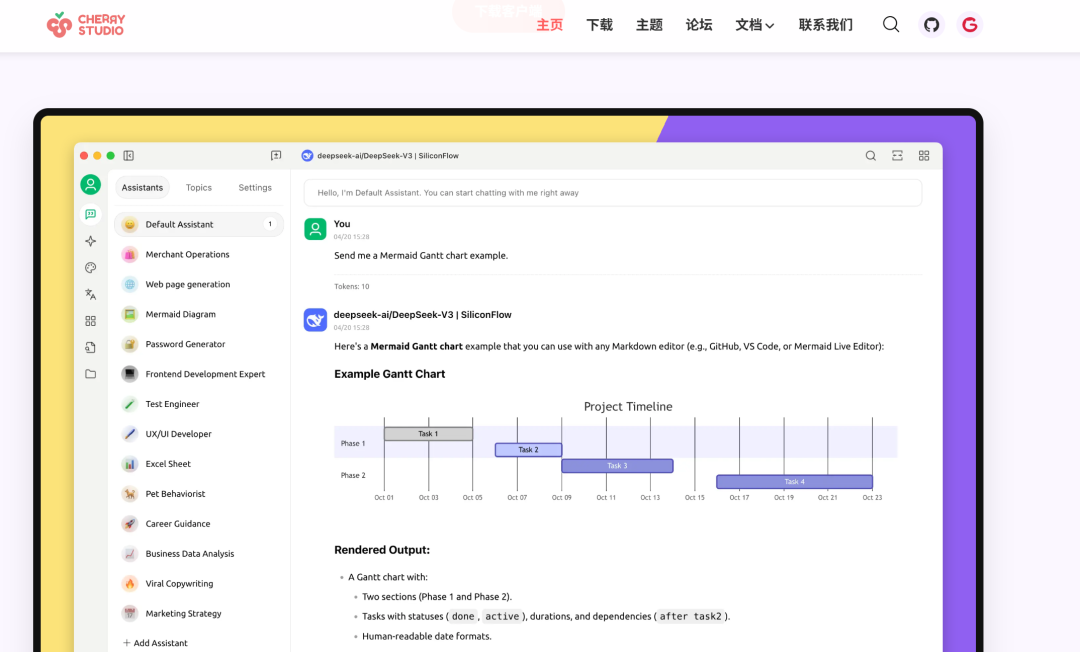Screen dimensions: 1080x652
Task: Select the Web page generation assistant
Action: [x=199, y=284]
